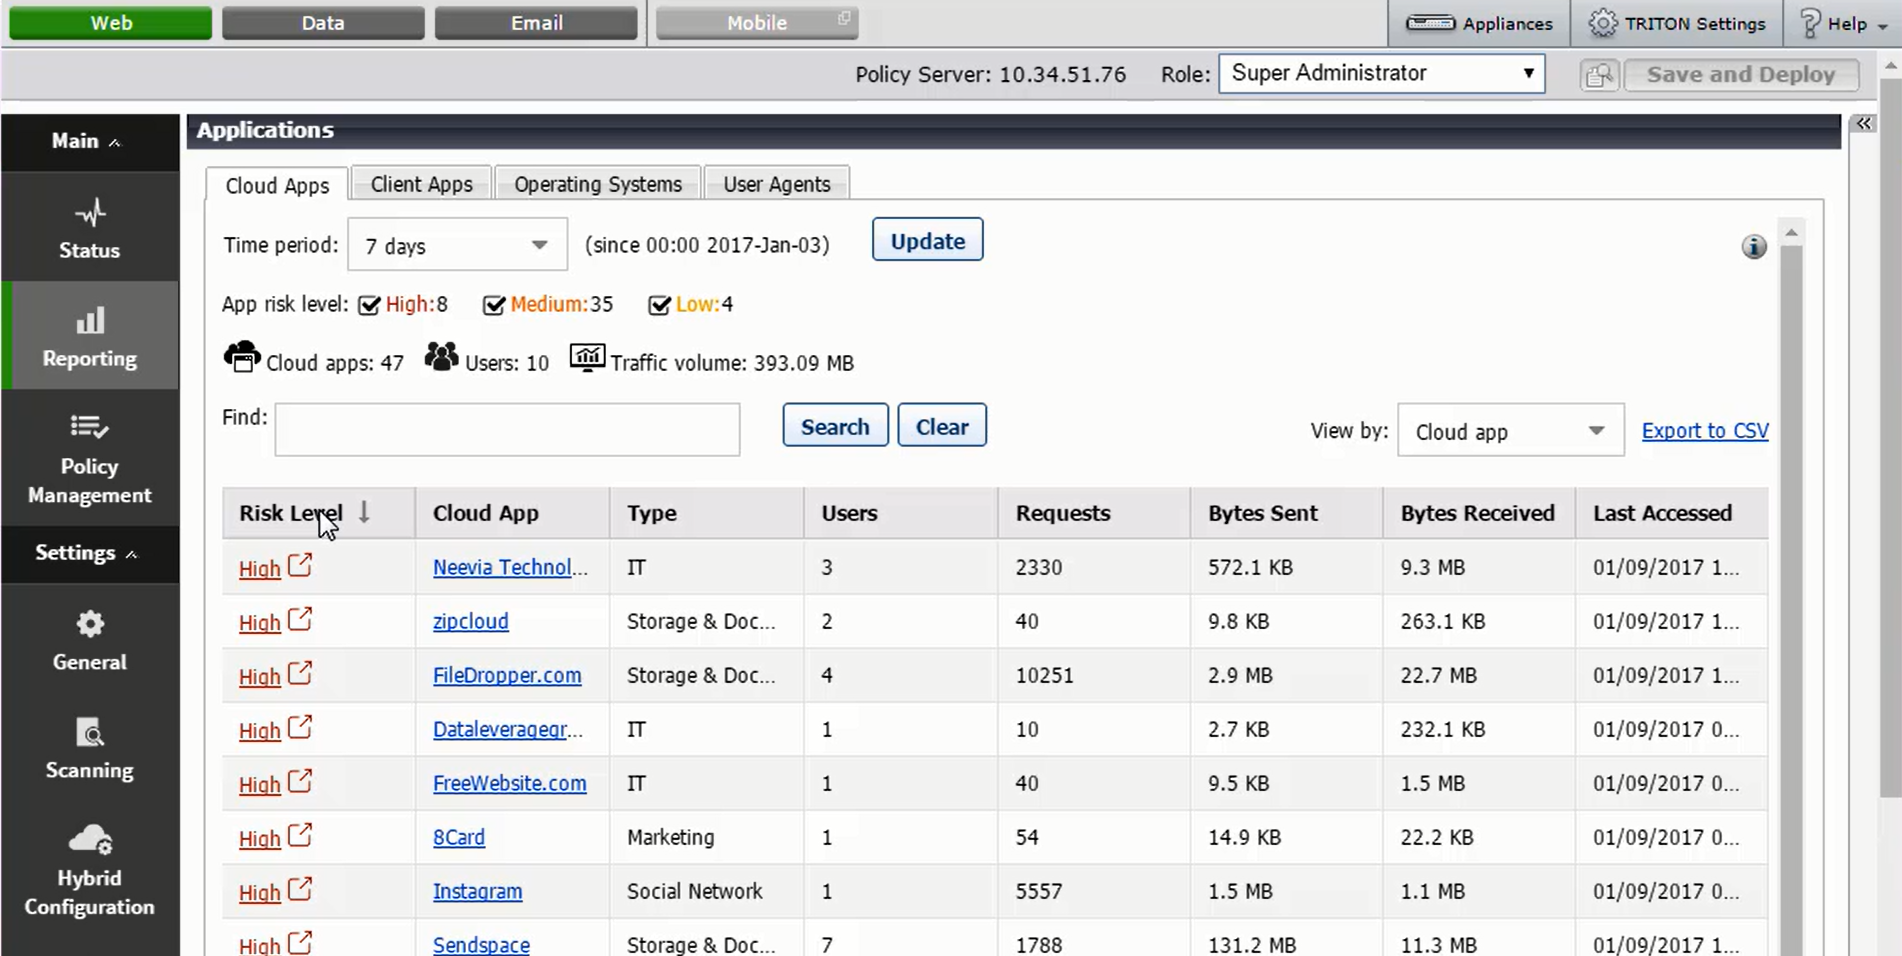
Task: Open external details icon for zipcloud row
Action: tap(300, 620)
